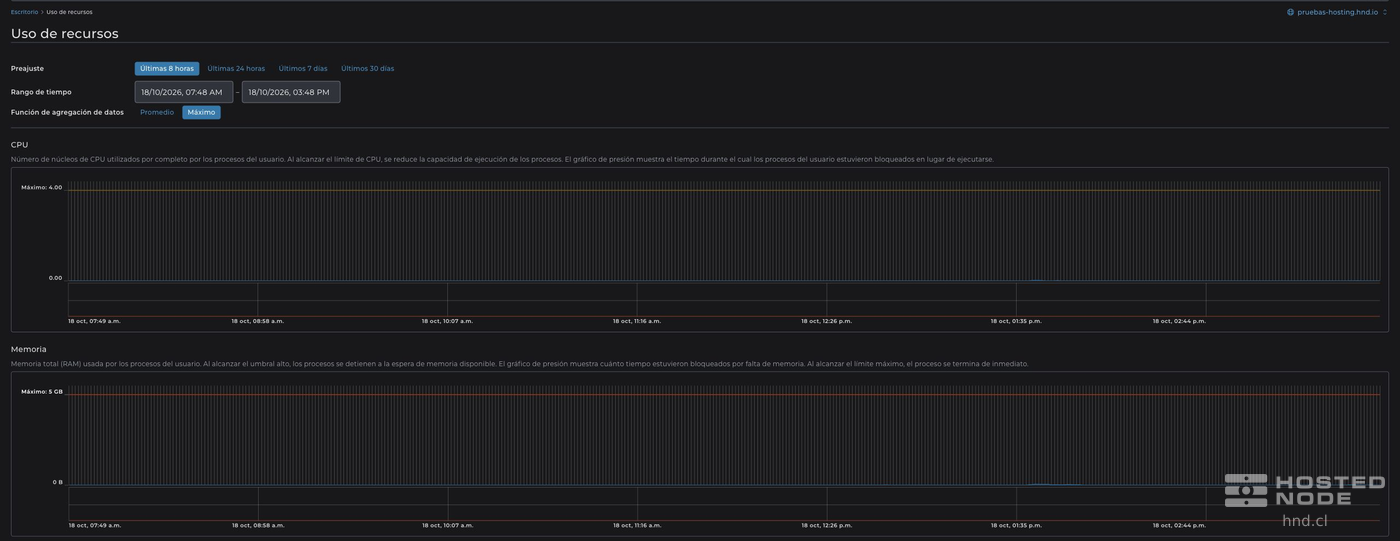Click the Memoria section heading
Image resolution: width=1400 pixels, height=541 pixels.
click(x=28, y=349)
